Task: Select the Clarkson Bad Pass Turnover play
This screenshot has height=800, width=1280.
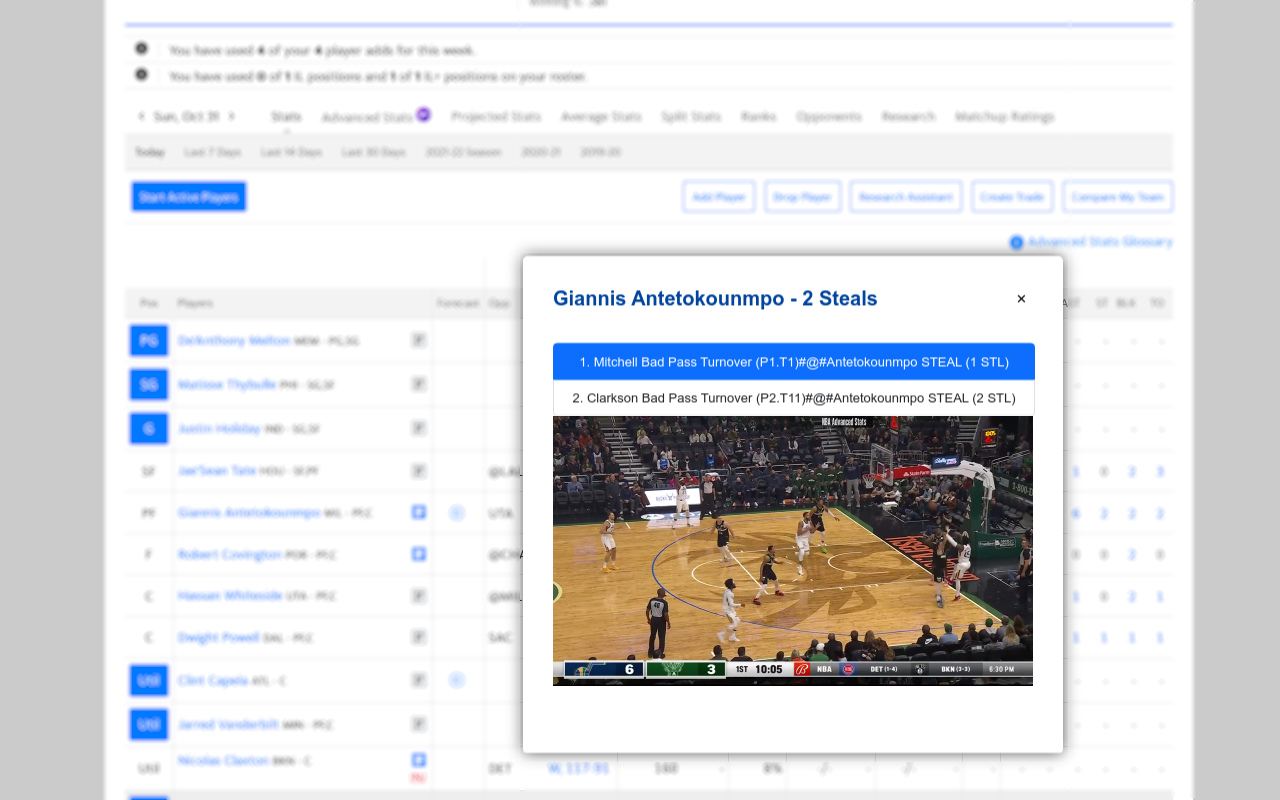Action: click(x=794, y=398)
